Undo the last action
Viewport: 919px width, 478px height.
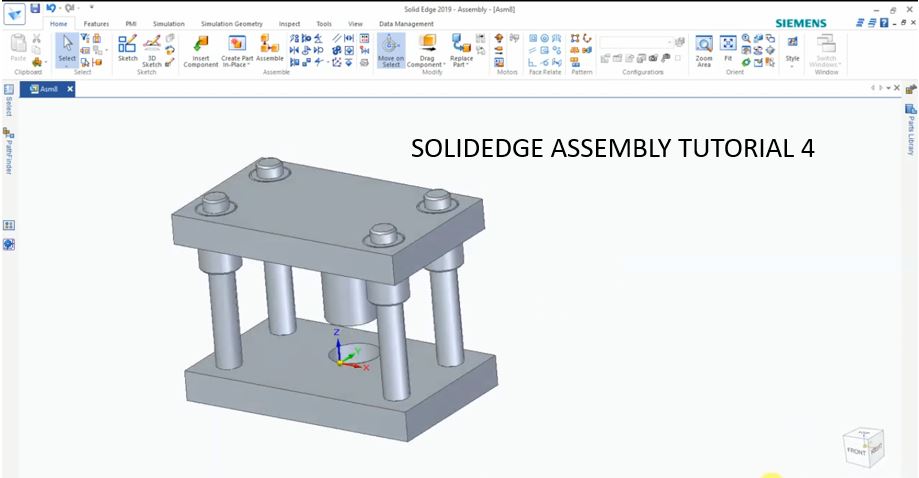click(50, 8)
